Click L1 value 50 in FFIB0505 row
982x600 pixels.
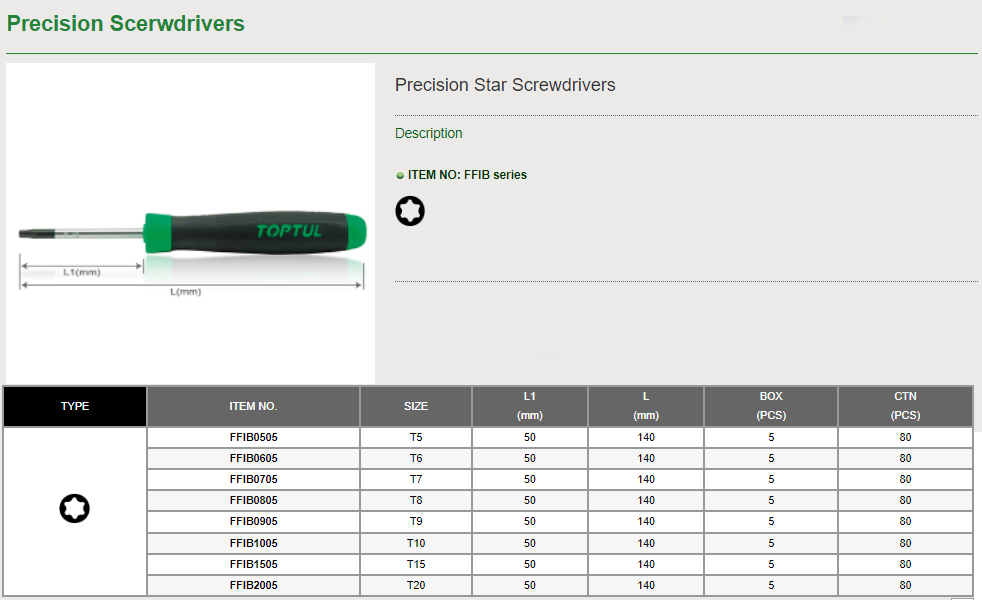530,437
